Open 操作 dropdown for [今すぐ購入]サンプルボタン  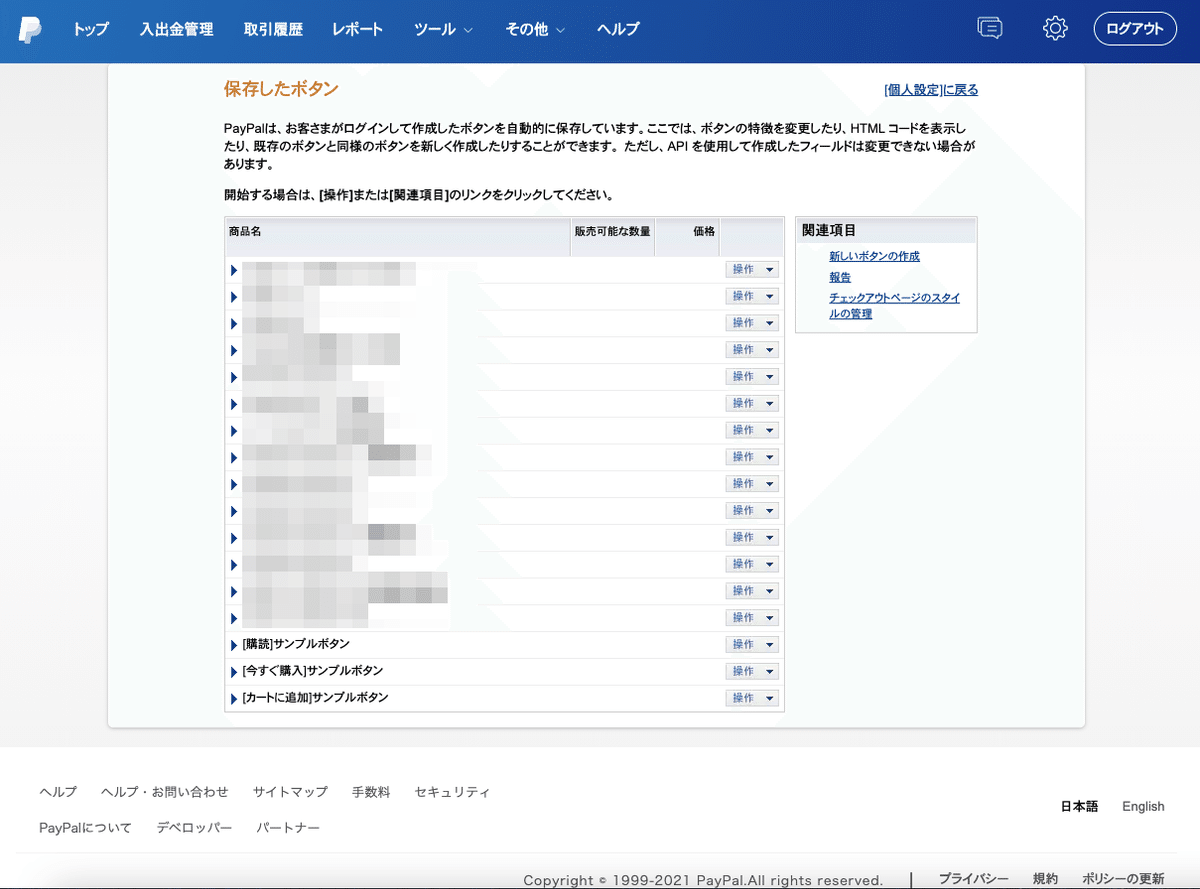(x=752, y=671)
